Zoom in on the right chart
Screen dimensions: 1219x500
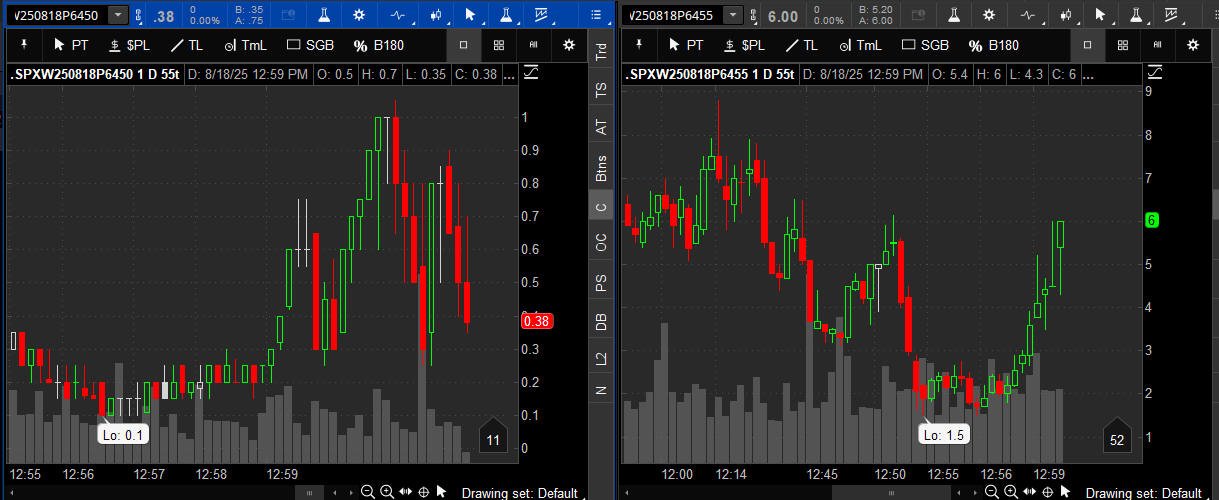click(1010, 492)
